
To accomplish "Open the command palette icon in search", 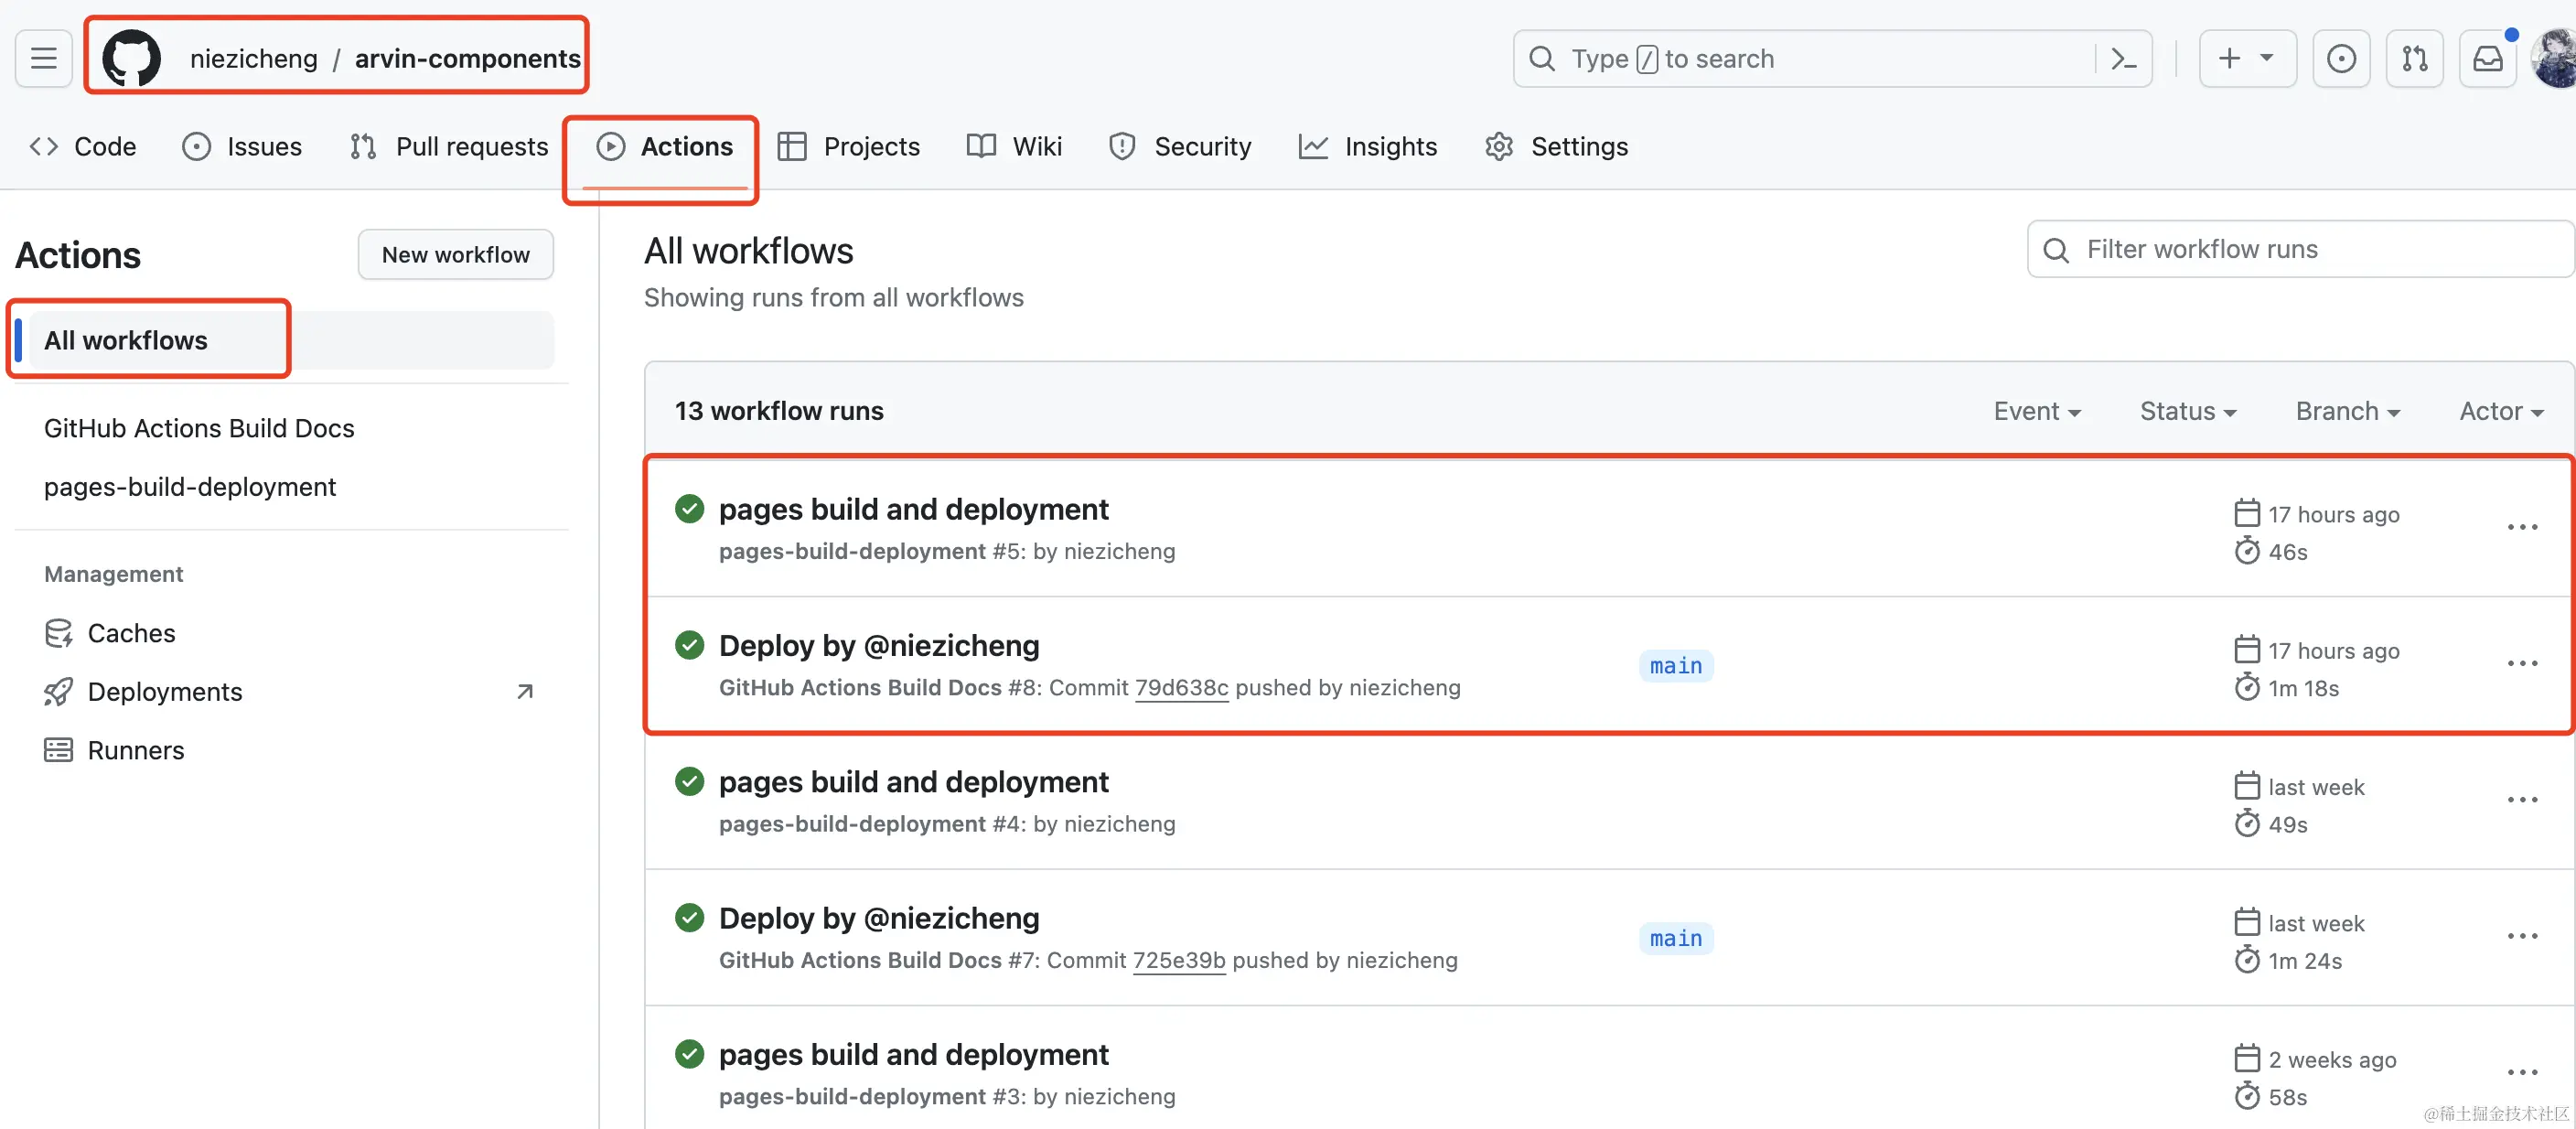I will click(x=2123, y=59).
